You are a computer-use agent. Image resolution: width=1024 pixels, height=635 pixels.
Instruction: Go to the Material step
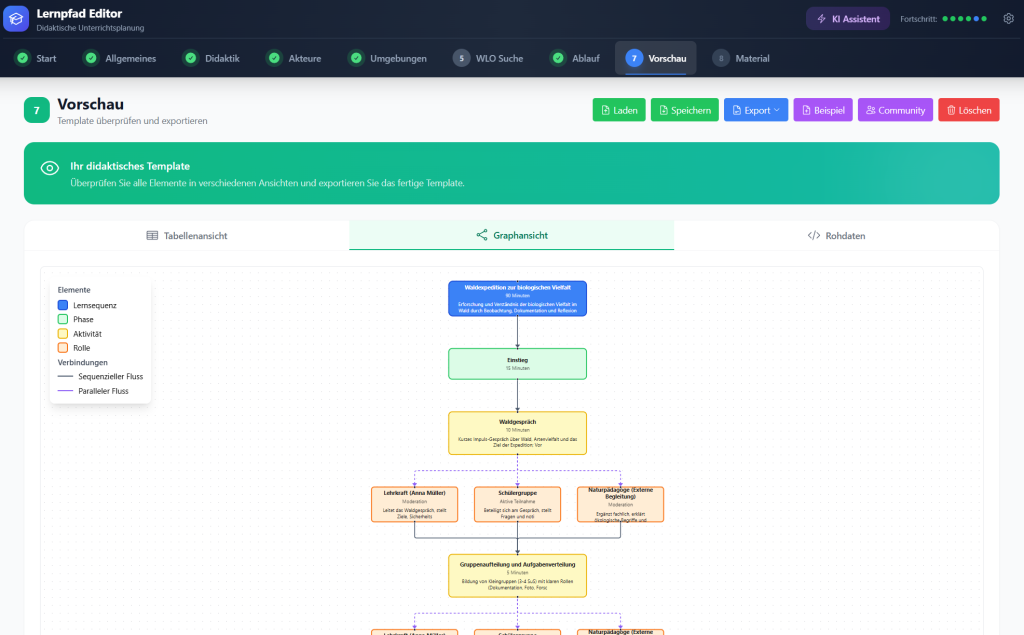point(741,58)
